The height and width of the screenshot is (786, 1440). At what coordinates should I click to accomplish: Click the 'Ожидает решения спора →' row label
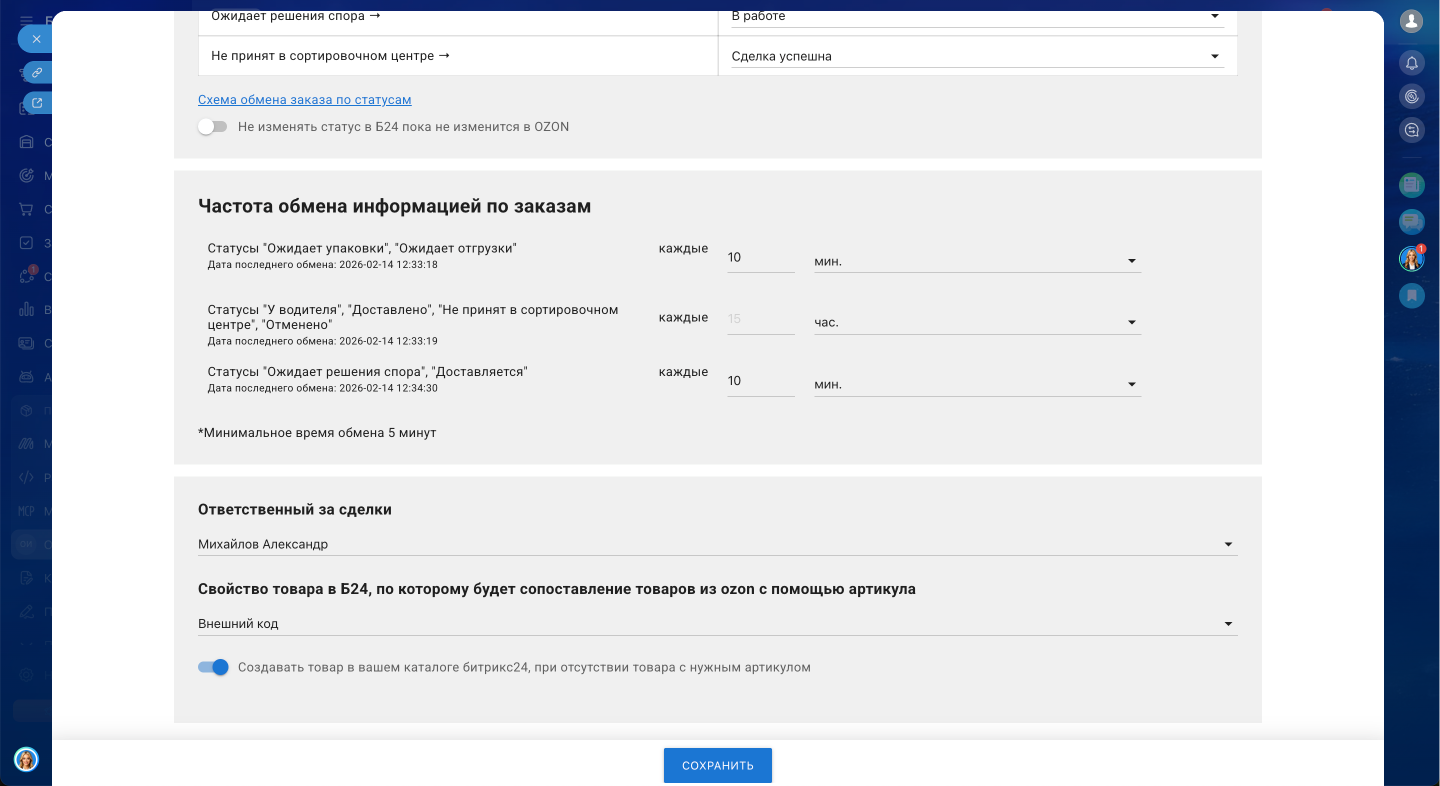(296, 16)
